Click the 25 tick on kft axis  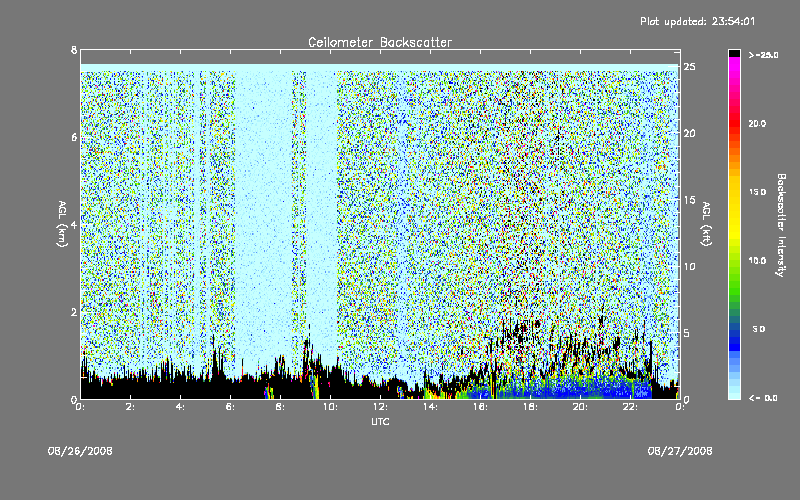coord(689,67)
